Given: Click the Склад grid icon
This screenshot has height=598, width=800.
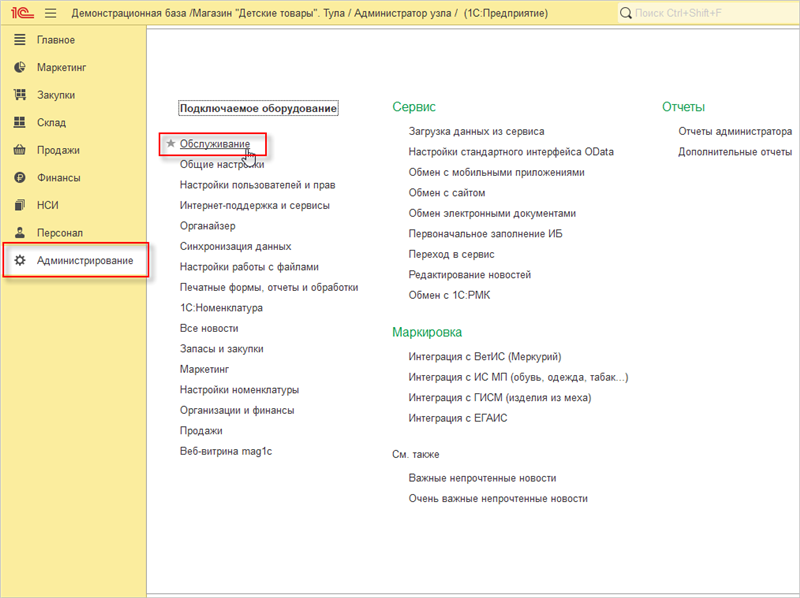Looking at the screenshot, I should tap(19, 123).
